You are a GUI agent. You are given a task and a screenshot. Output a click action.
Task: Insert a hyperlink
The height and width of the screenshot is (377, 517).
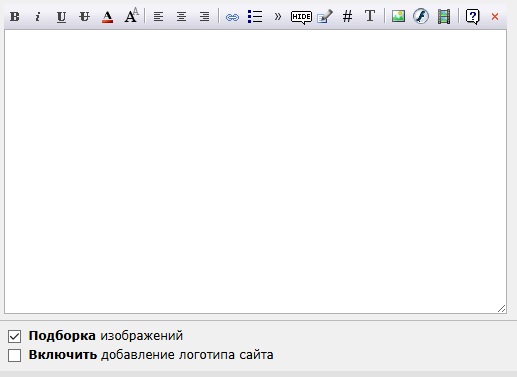pyautogui.click(x=232, y=17)
